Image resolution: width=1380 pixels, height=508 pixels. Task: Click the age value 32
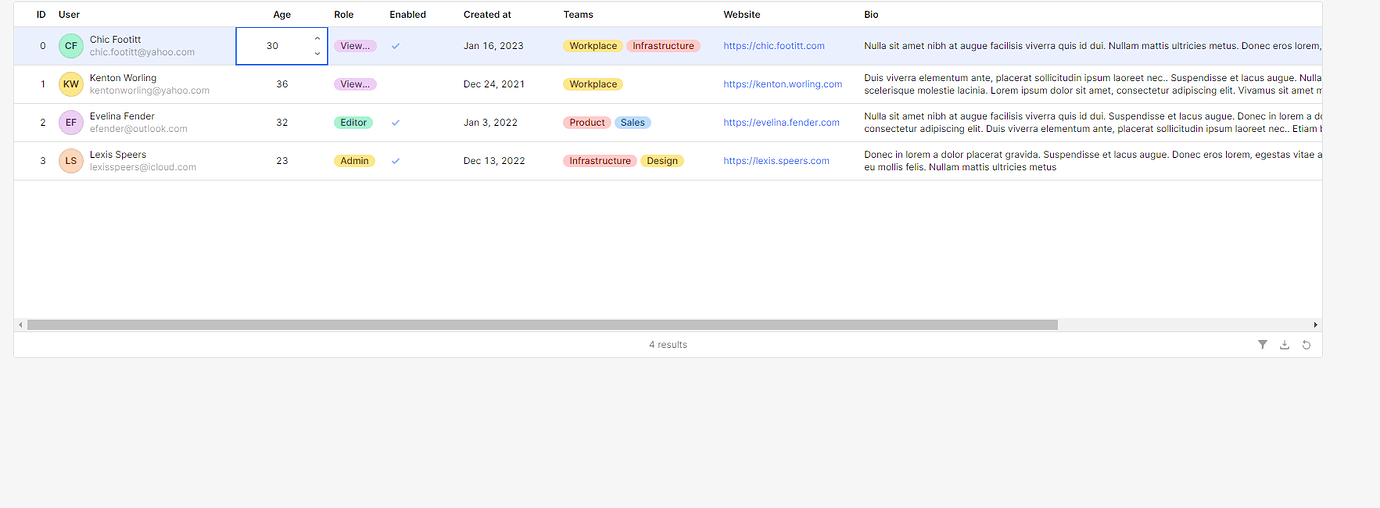coord(282,123)
